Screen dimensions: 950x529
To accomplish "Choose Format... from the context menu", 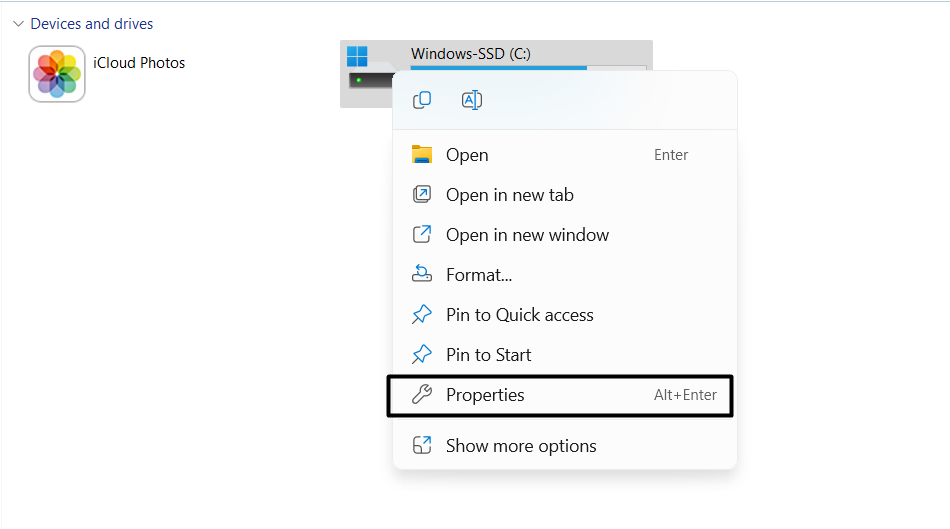I will (x=479, y=275).
